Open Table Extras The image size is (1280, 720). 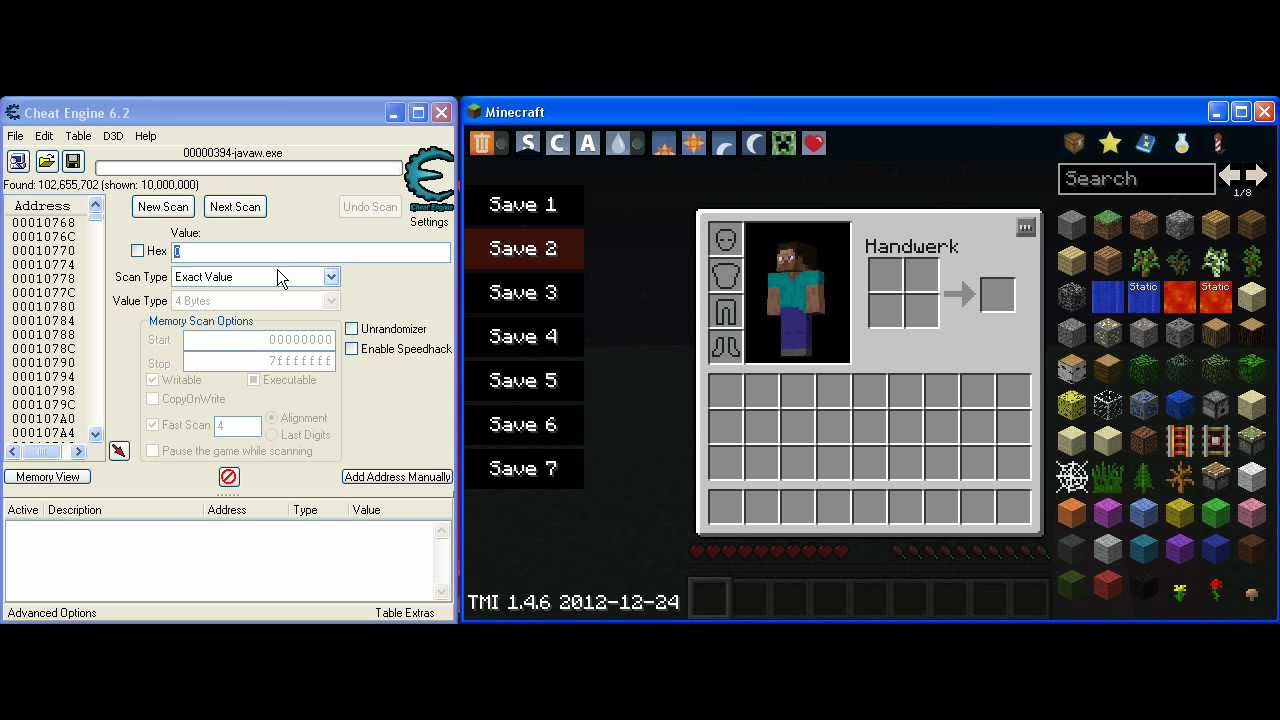(405, 613)
